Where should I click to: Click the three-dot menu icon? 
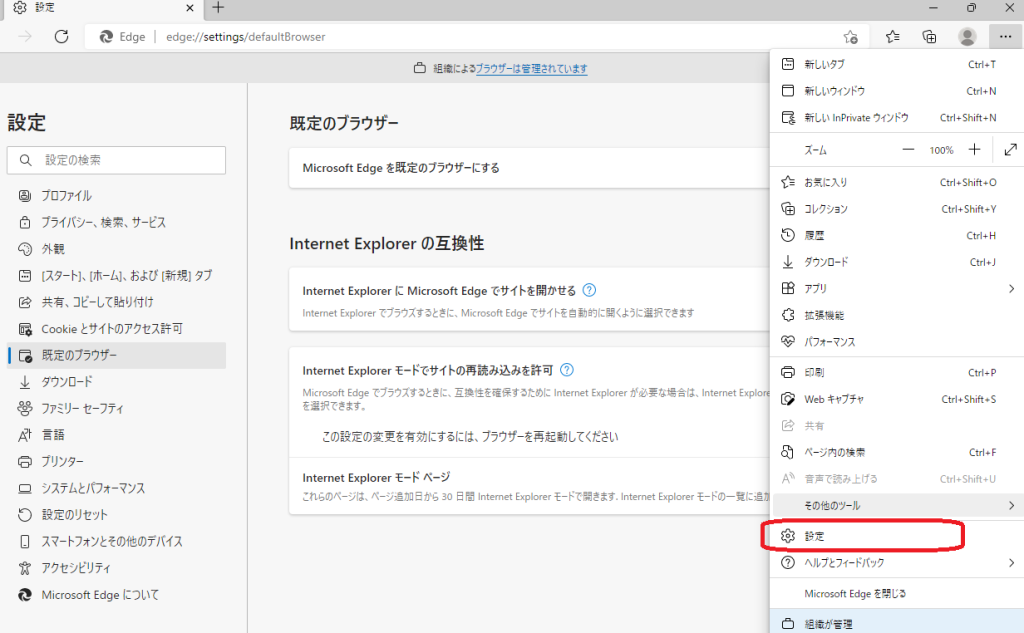click(1003, 37)
